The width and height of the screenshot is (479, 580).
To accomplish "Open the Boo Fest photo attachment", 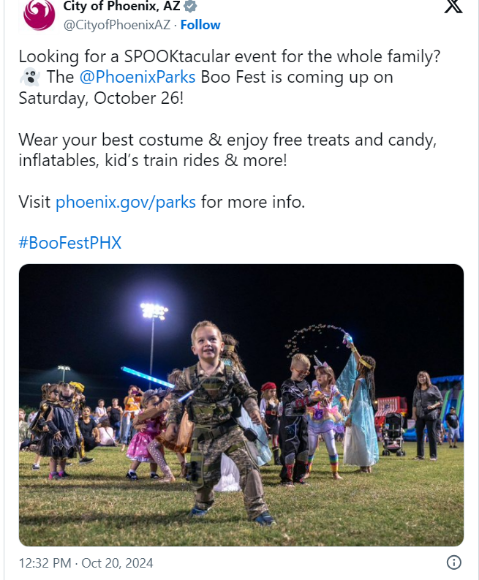I will click(241, 405).
